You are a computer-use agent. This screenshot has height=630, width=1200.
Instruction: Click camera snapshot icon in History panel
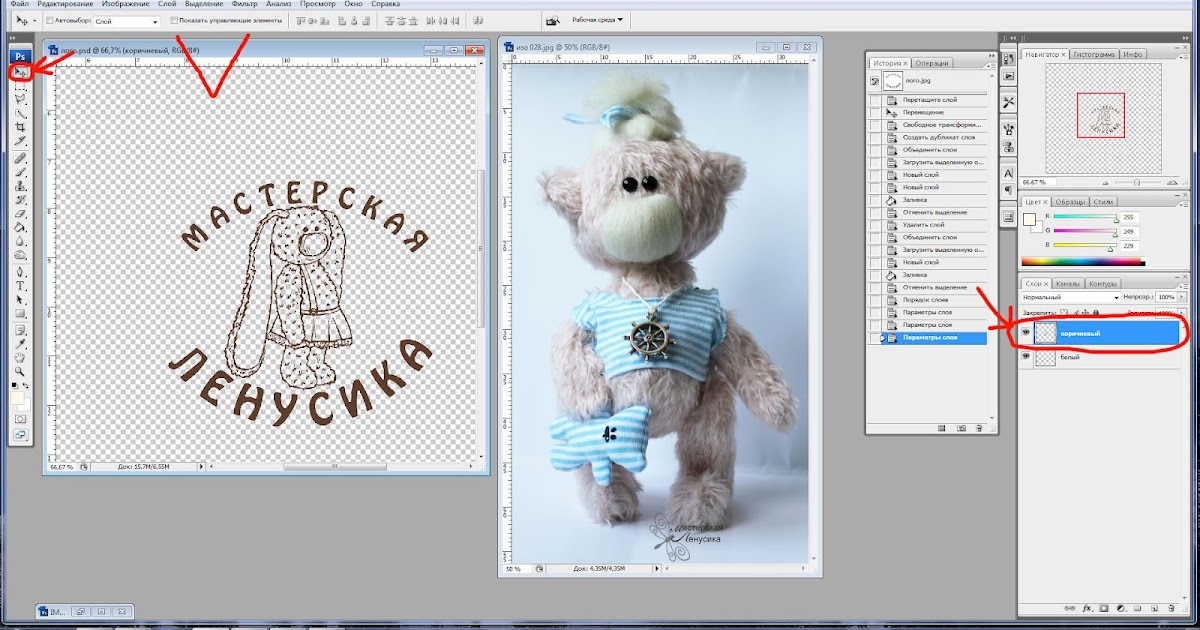(x=960, y=428)
